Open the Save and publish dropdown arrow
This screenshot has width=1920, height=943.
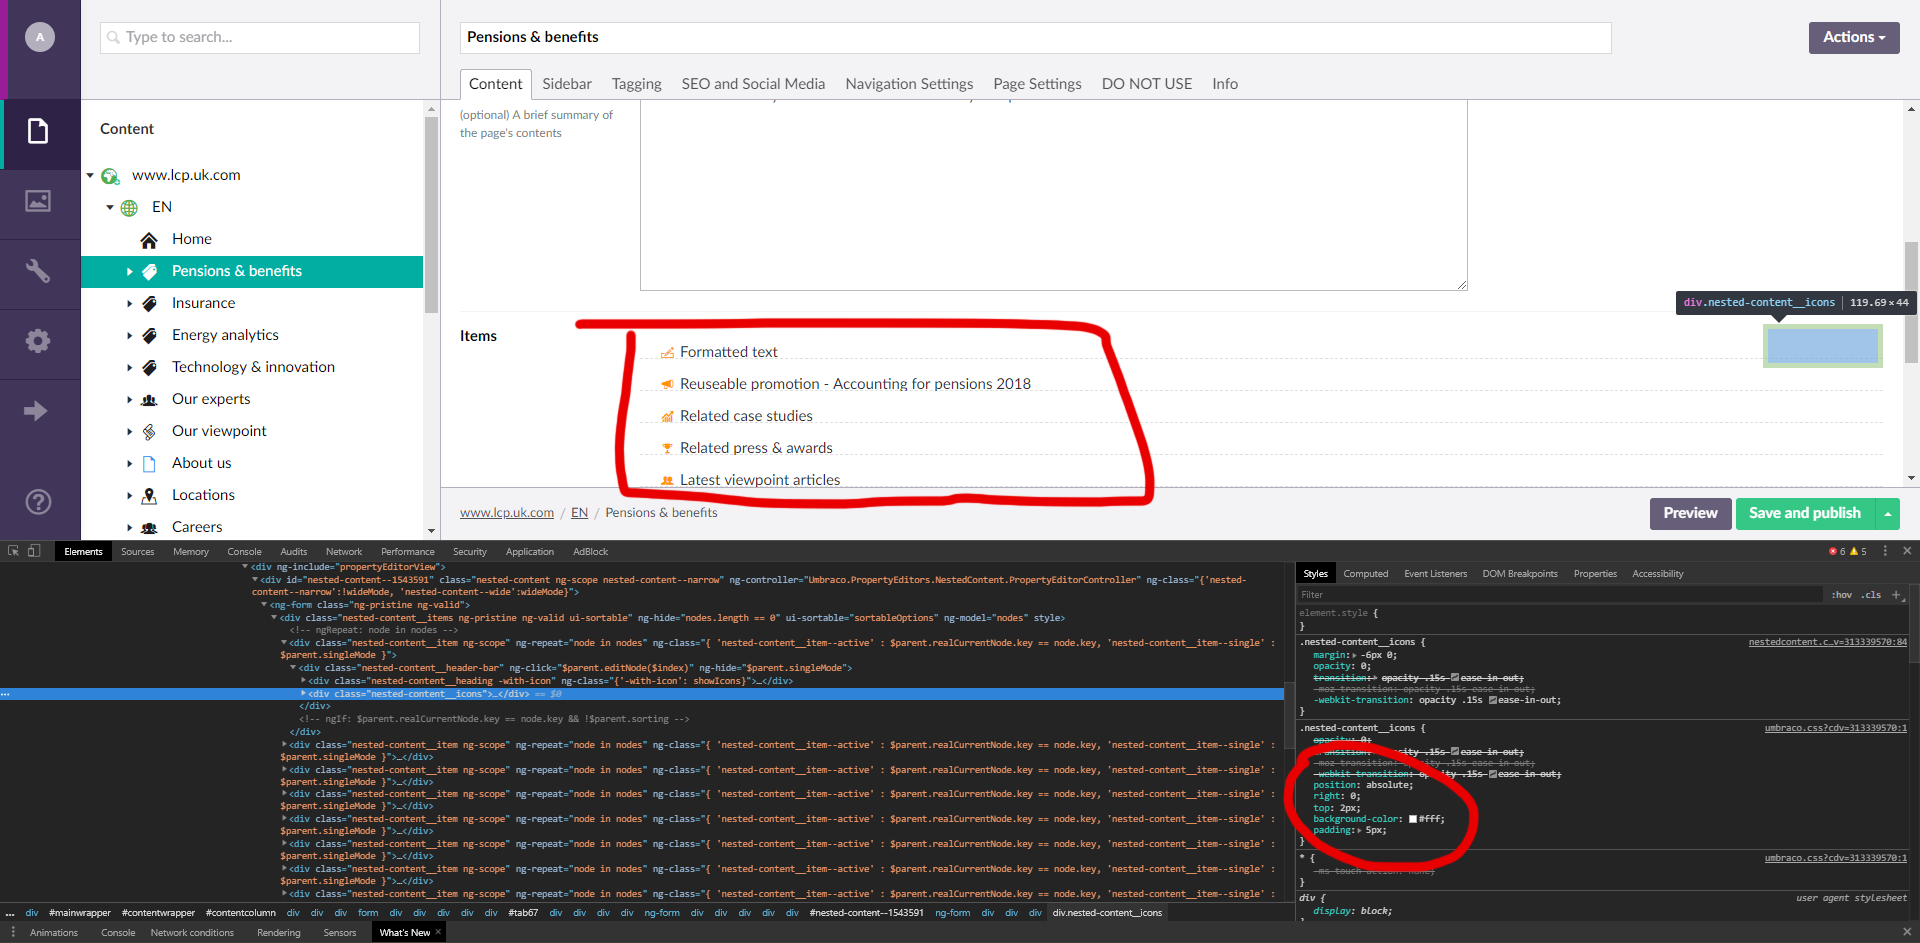(x=1887, y=514)
